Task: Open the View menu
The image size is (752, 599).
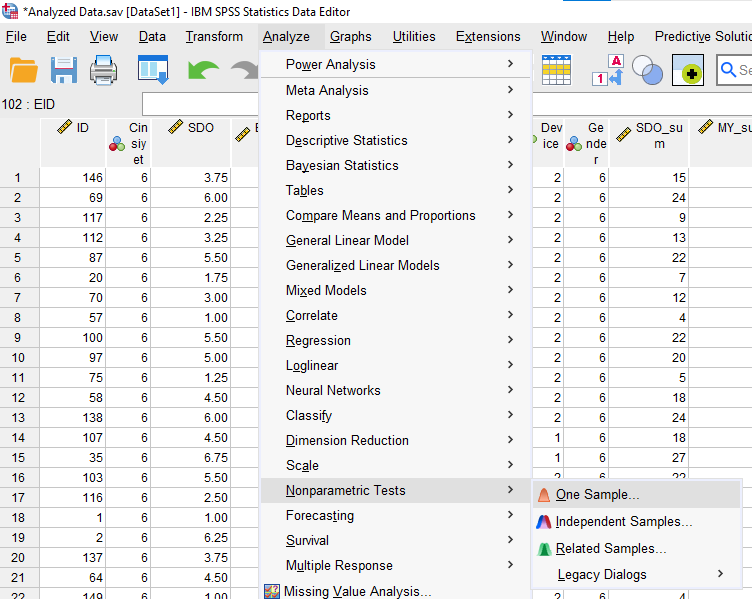Action: [x=104, y=36]
